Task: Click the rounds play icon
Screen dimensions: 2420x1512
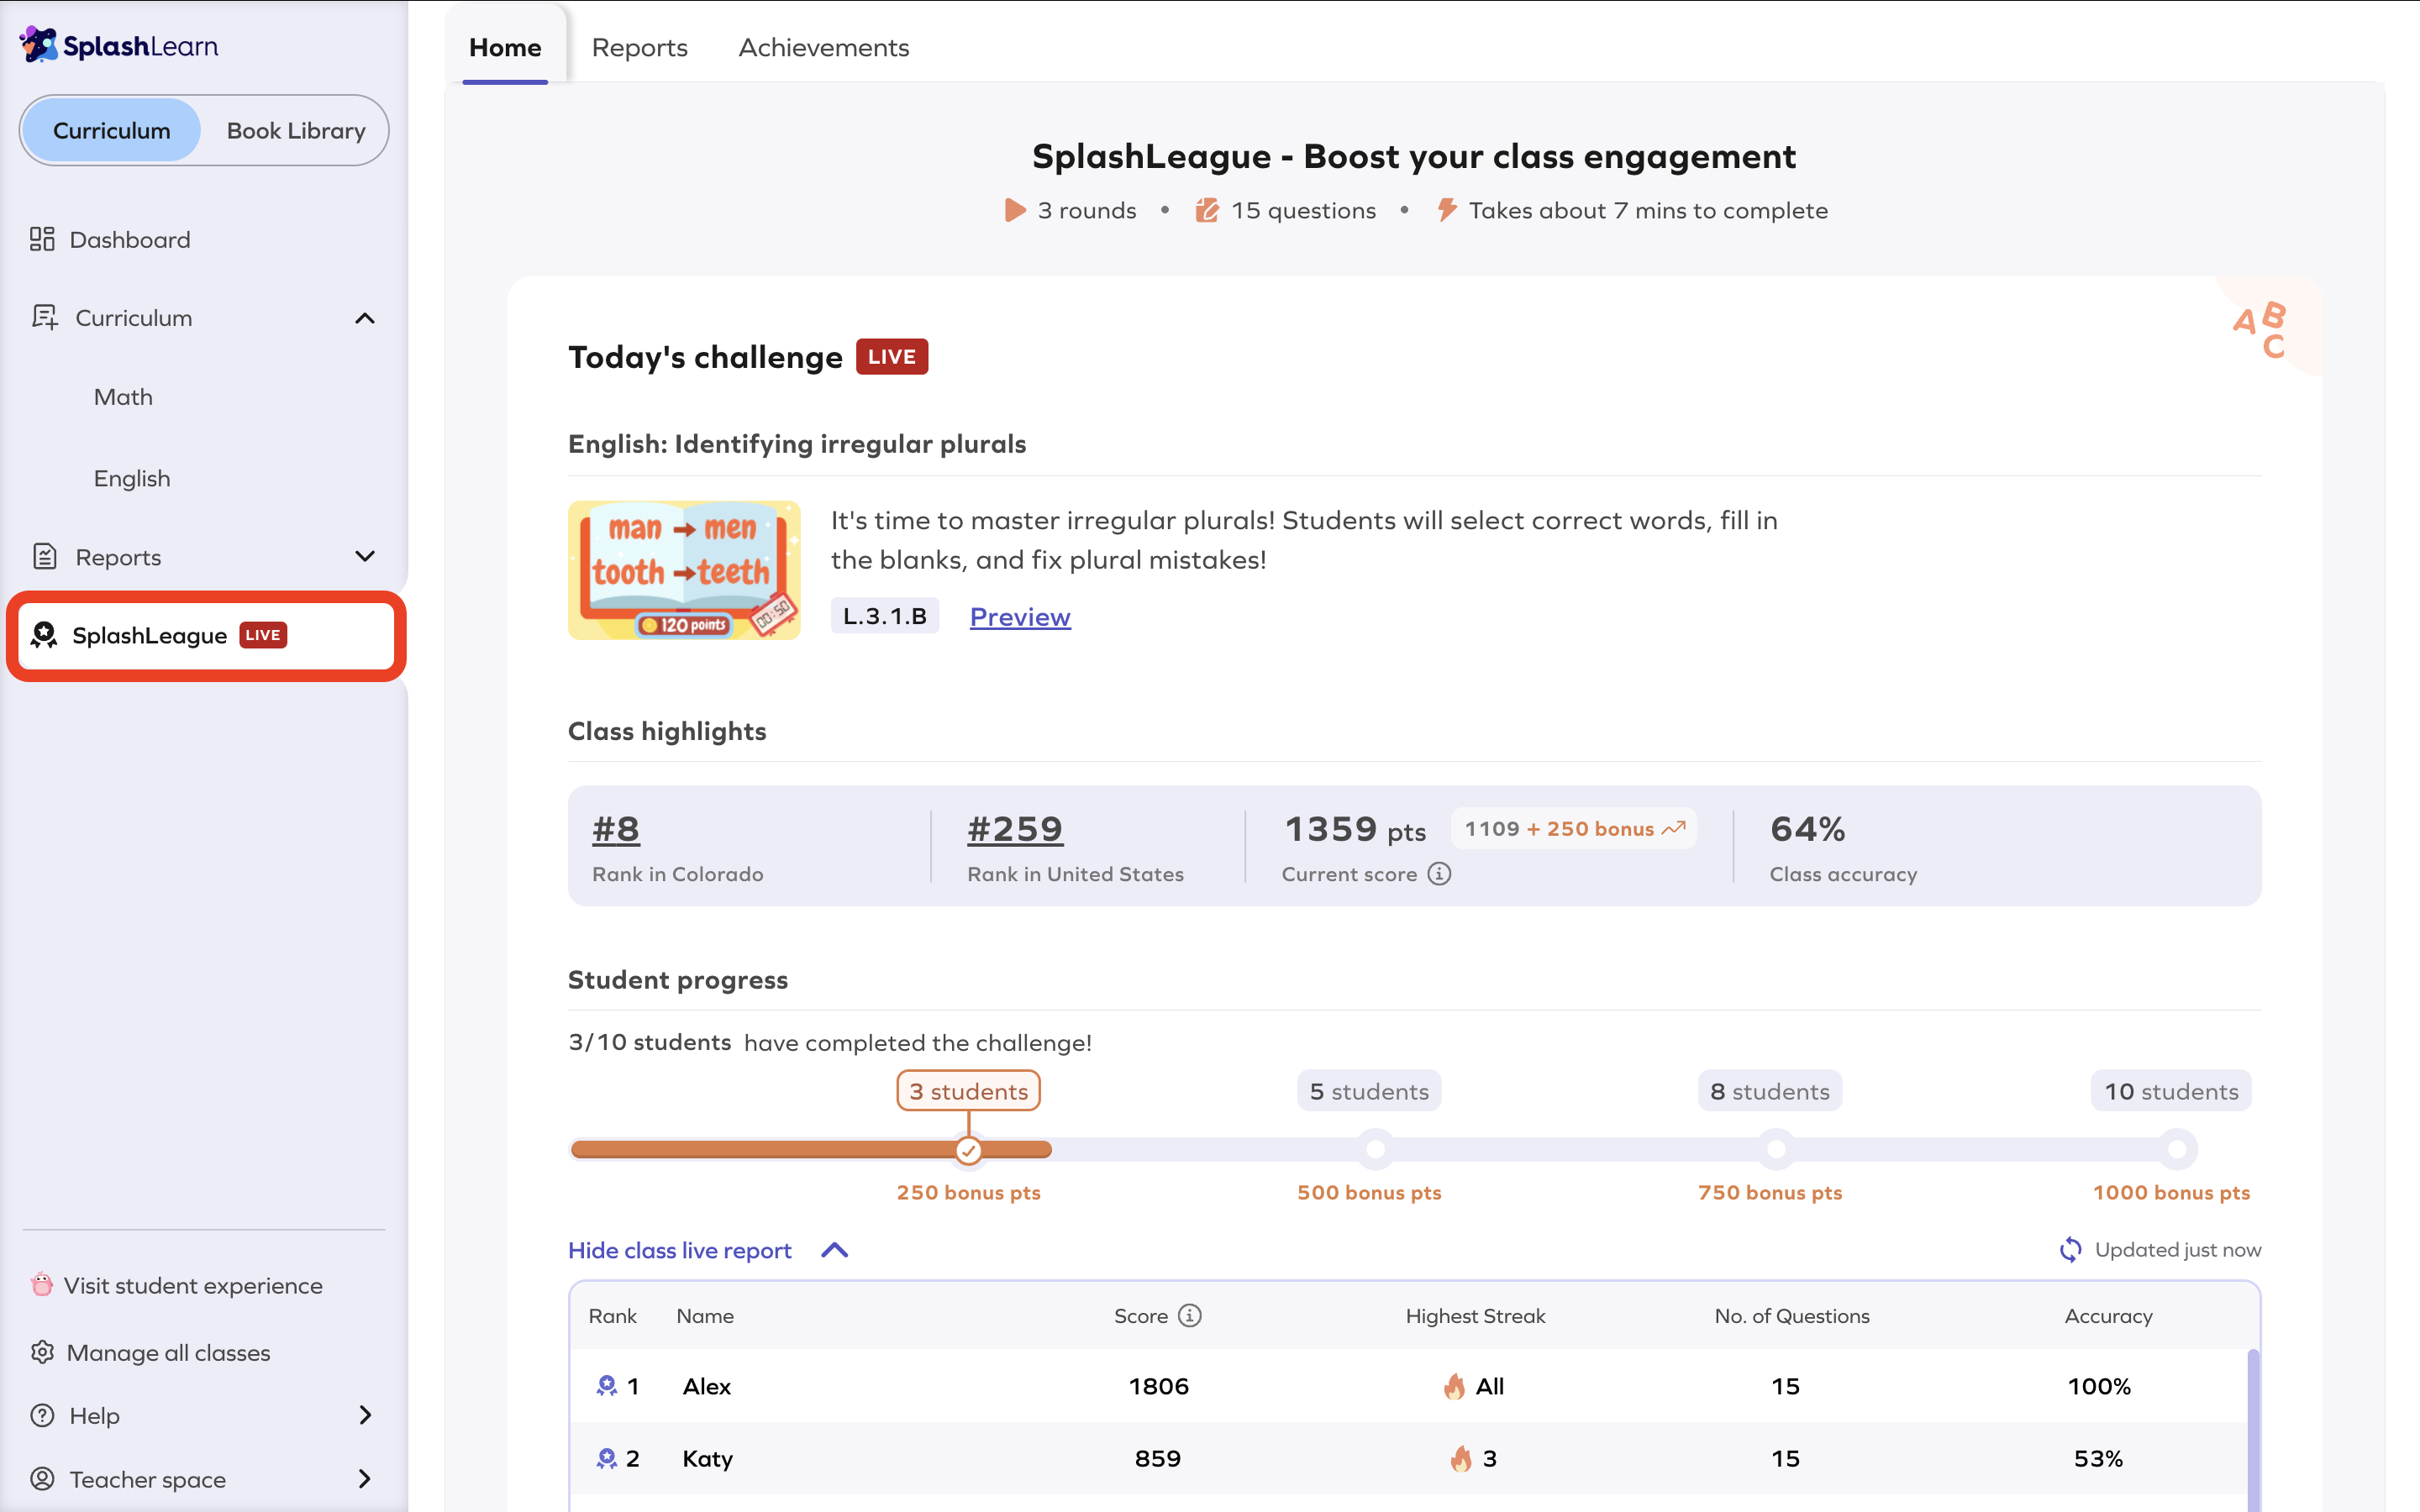Action: [x=1015, y=210]
